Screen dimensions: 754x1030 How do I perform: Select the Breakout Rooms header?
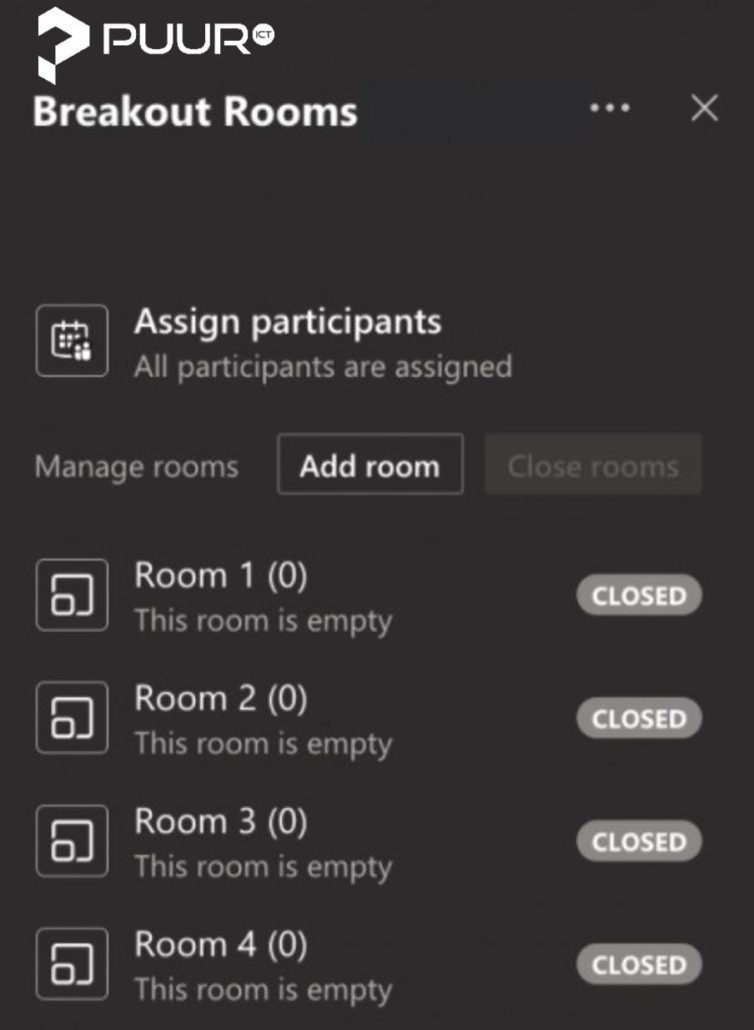pos(195,112)
